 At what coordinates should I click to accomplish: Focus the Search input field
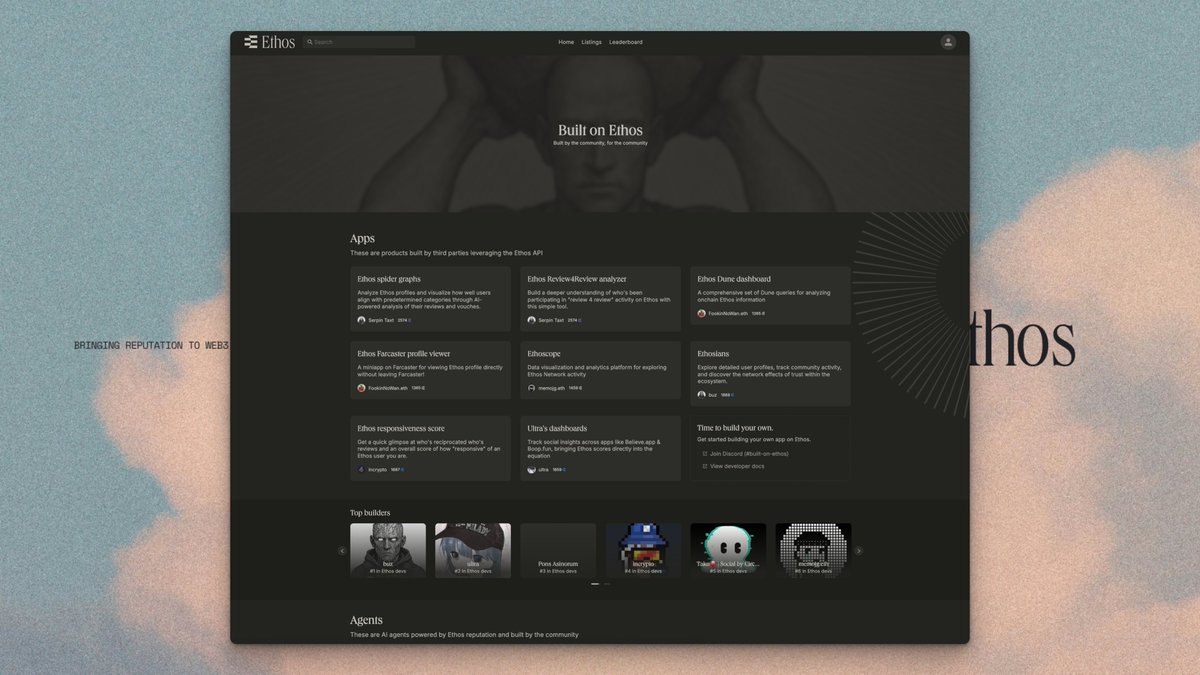click(359, 42)
